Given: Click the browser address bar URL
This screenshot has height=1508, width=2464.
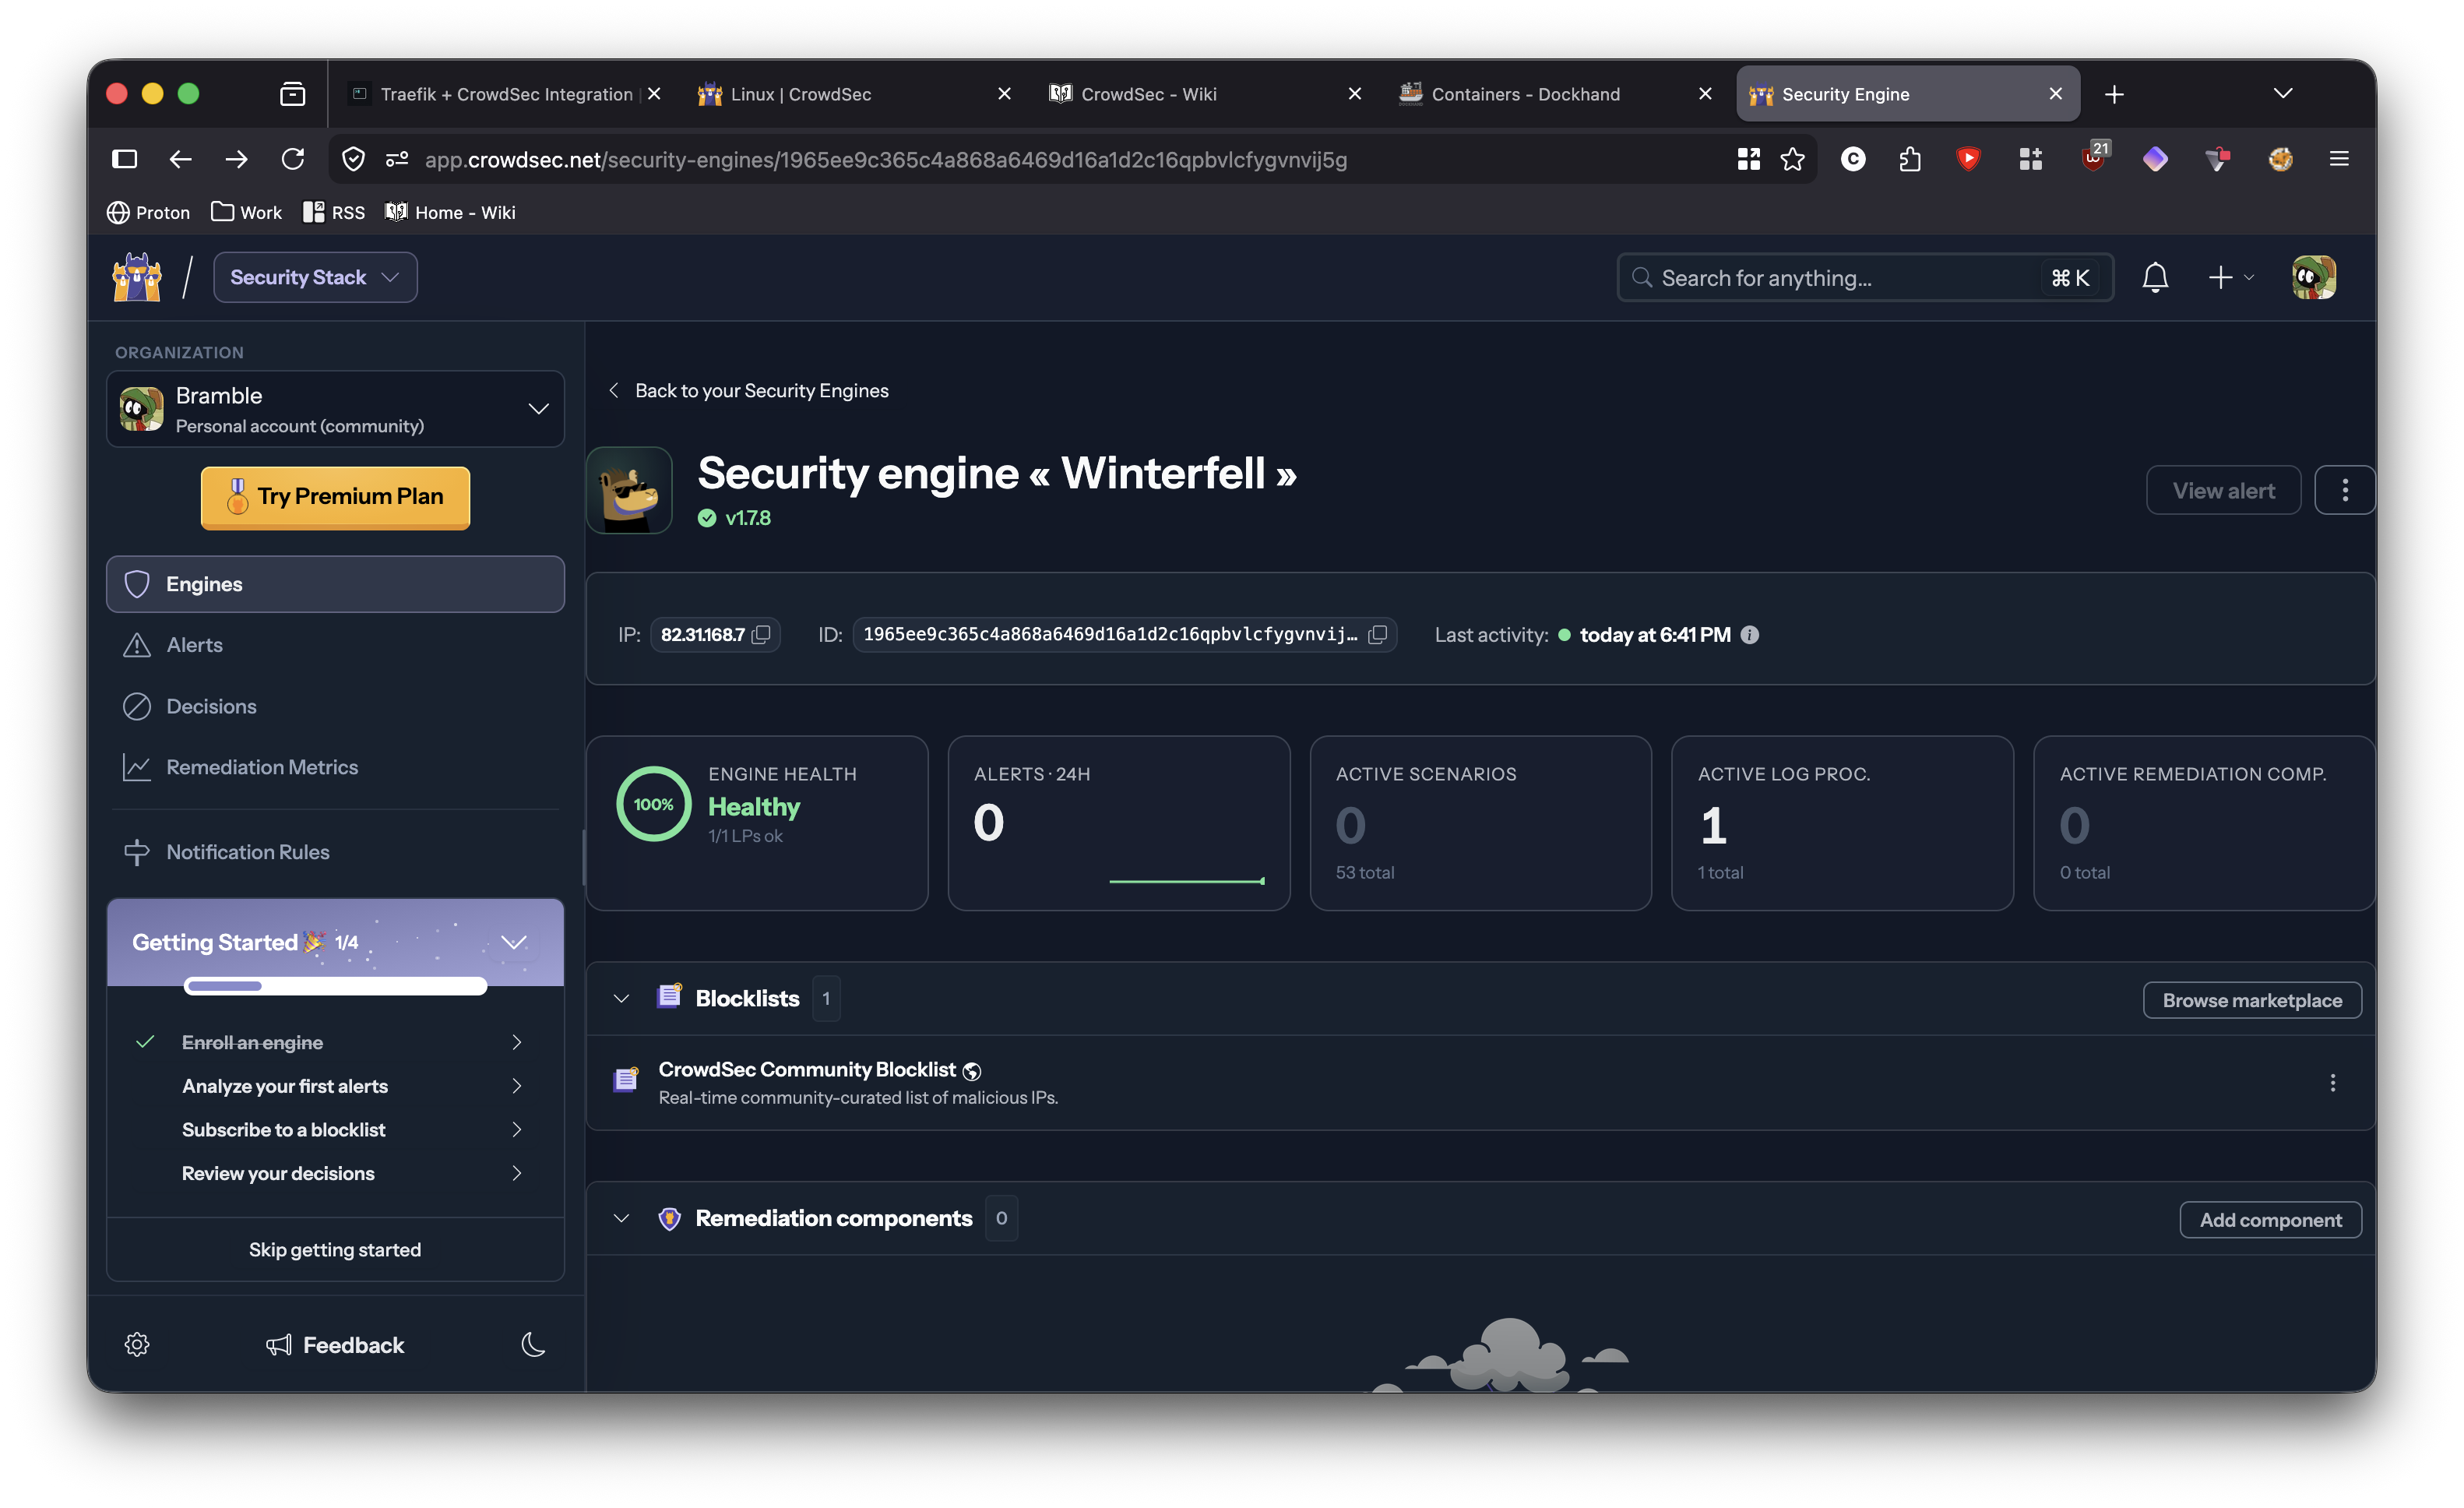Looking at the screenshot, I should pos(886,160).
